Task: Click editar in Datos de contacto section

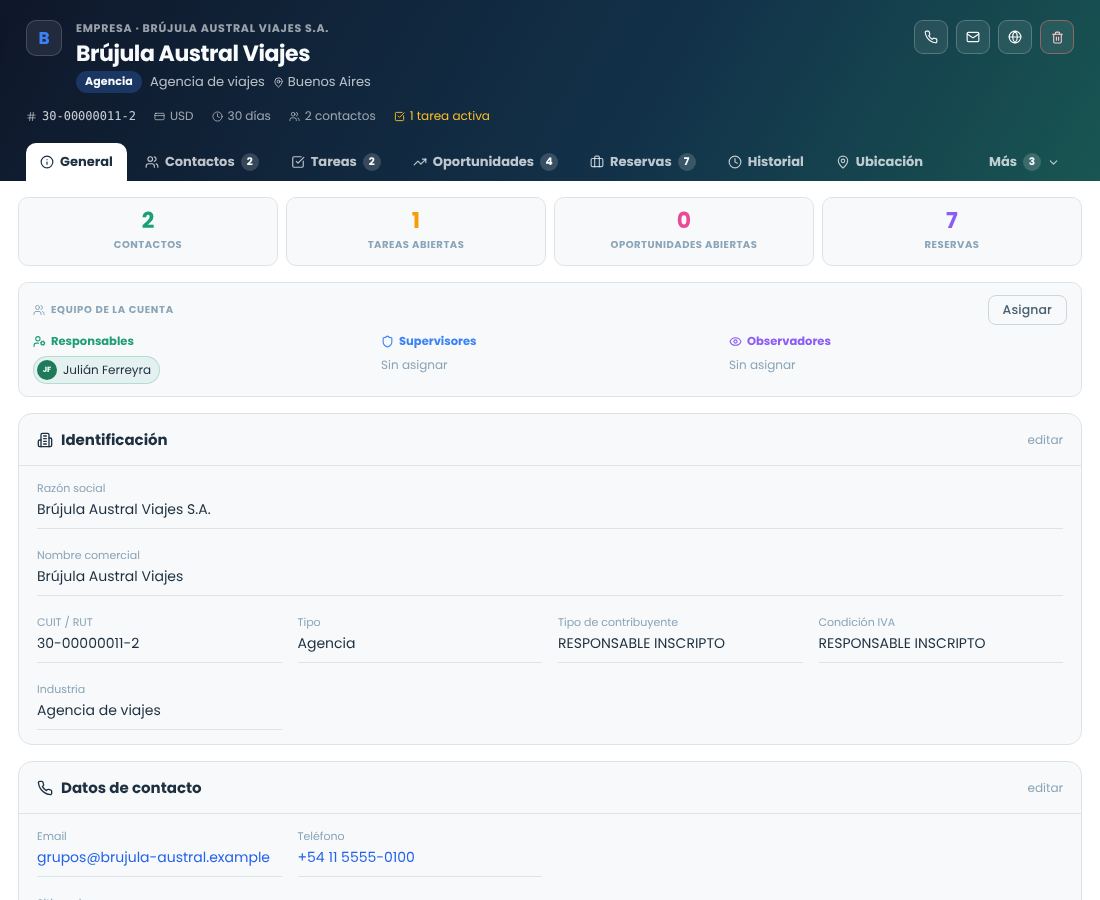Action: [1045, 788]
